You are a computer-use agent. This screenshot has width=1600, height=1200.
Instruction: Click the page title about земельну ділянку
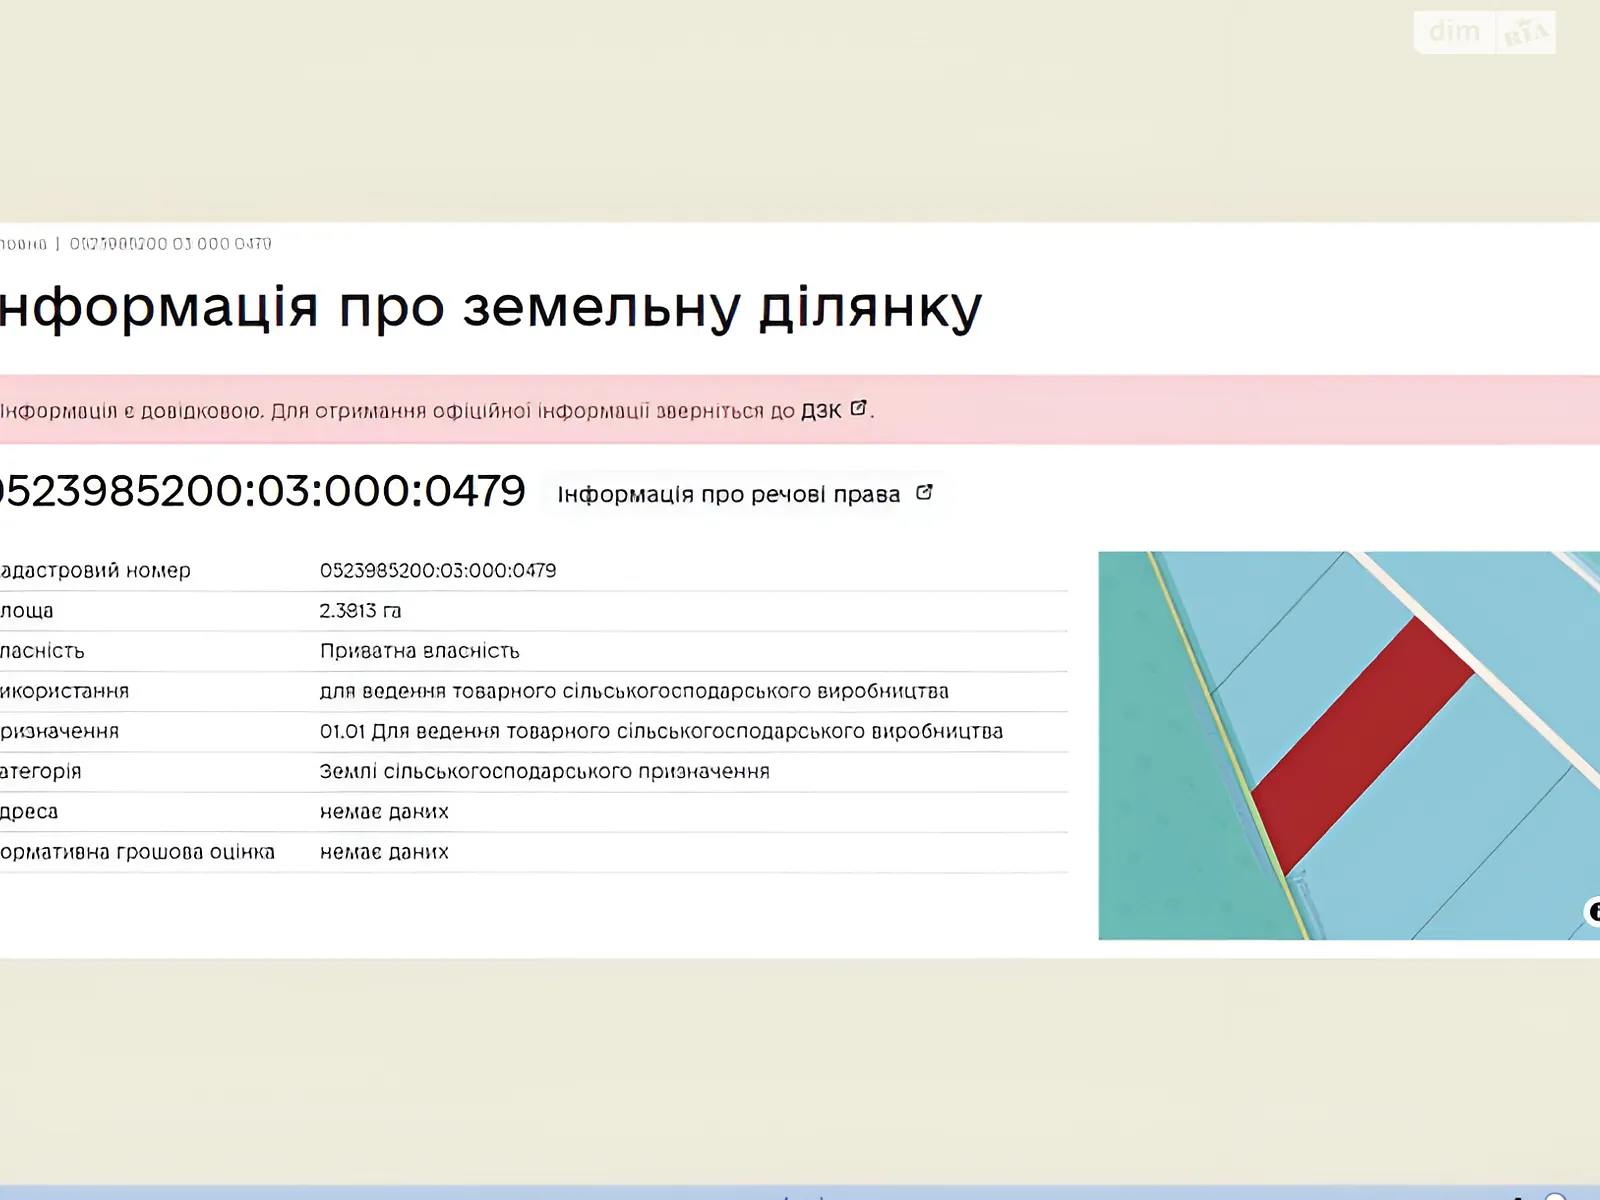(490, 307)
